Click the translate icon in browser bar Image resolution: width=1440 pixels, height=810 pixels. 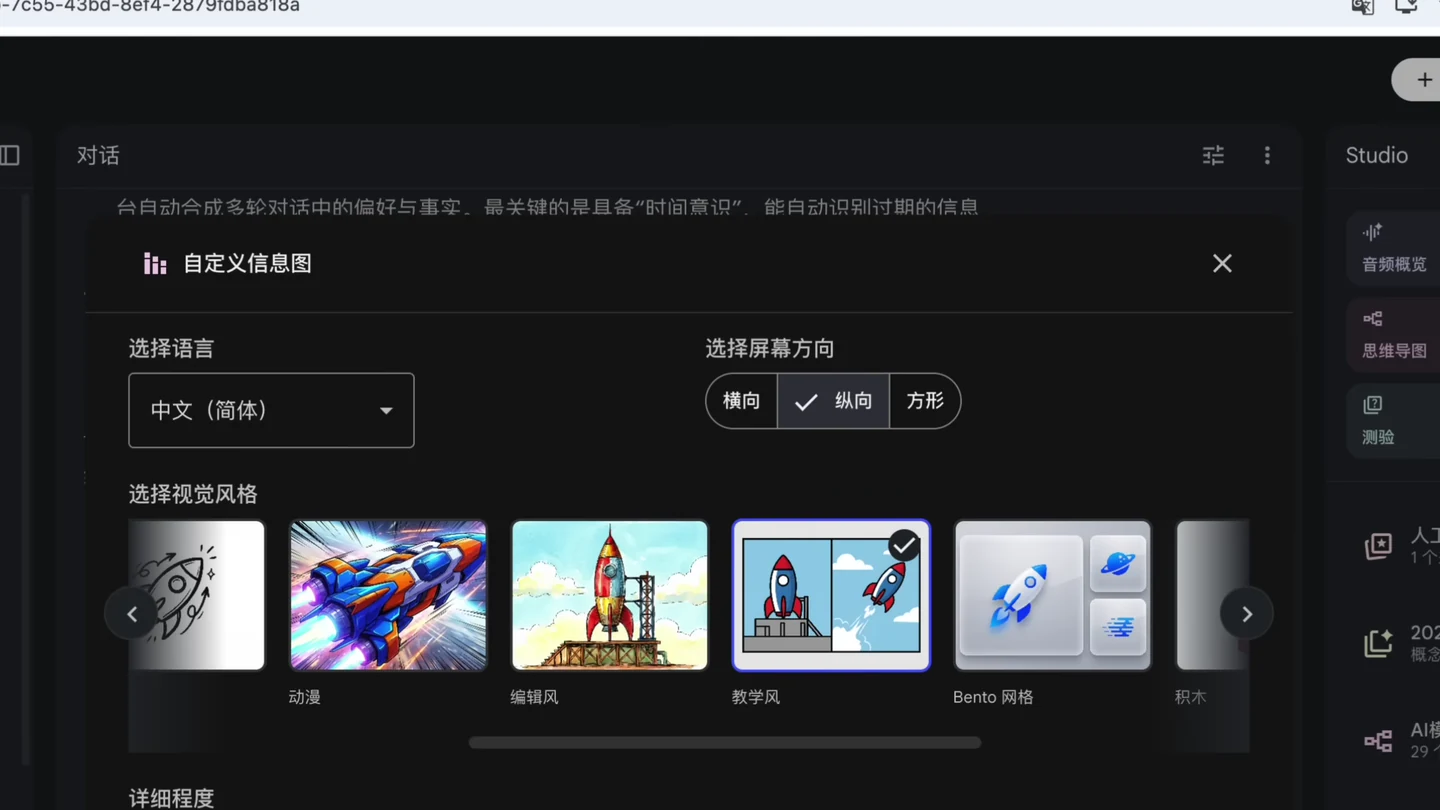[x=1362, y=7]
